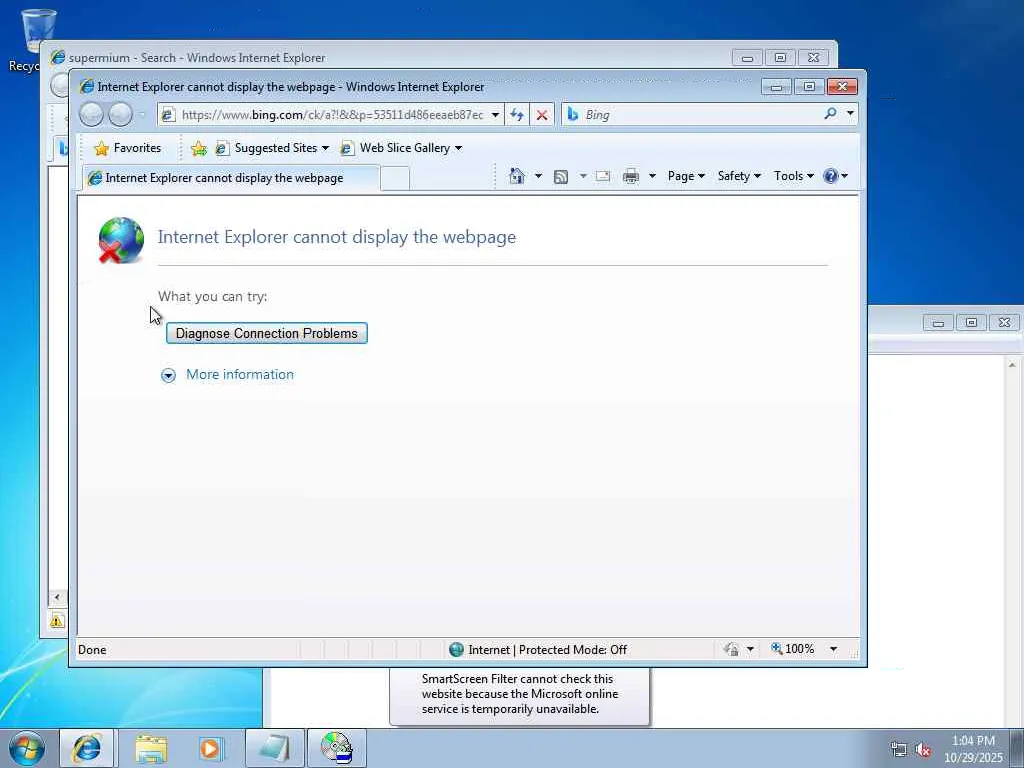Open the Print options dropdown arrow
This screenshot has width=1024, height=768.
(652, 176)
